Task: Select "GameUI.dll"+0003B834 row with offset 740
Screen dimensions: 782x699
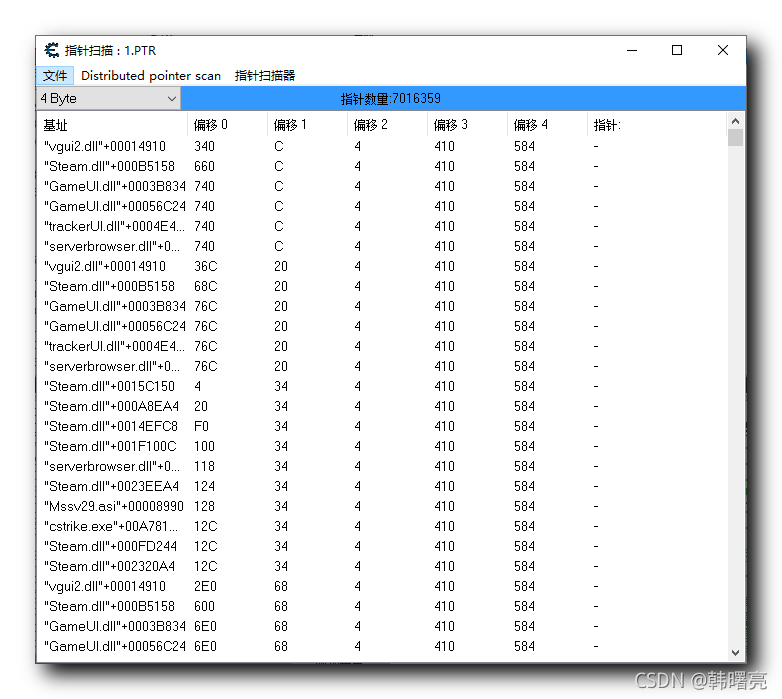Action: click(382, 186)
